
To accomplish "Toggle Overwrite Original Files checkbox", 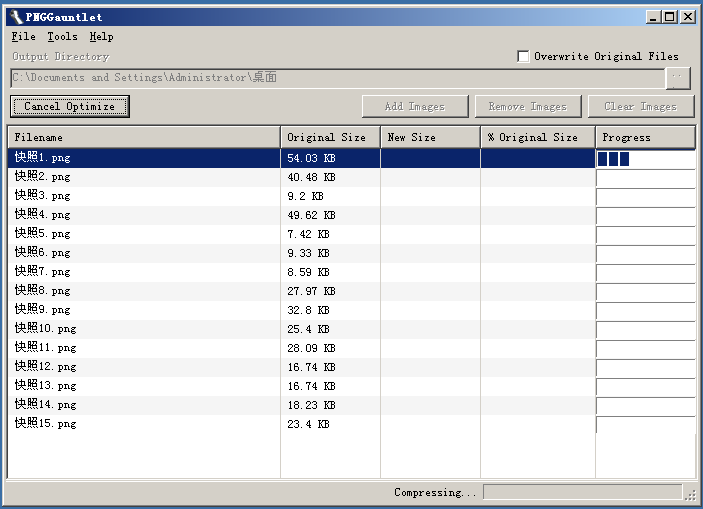I will point(523,57).
